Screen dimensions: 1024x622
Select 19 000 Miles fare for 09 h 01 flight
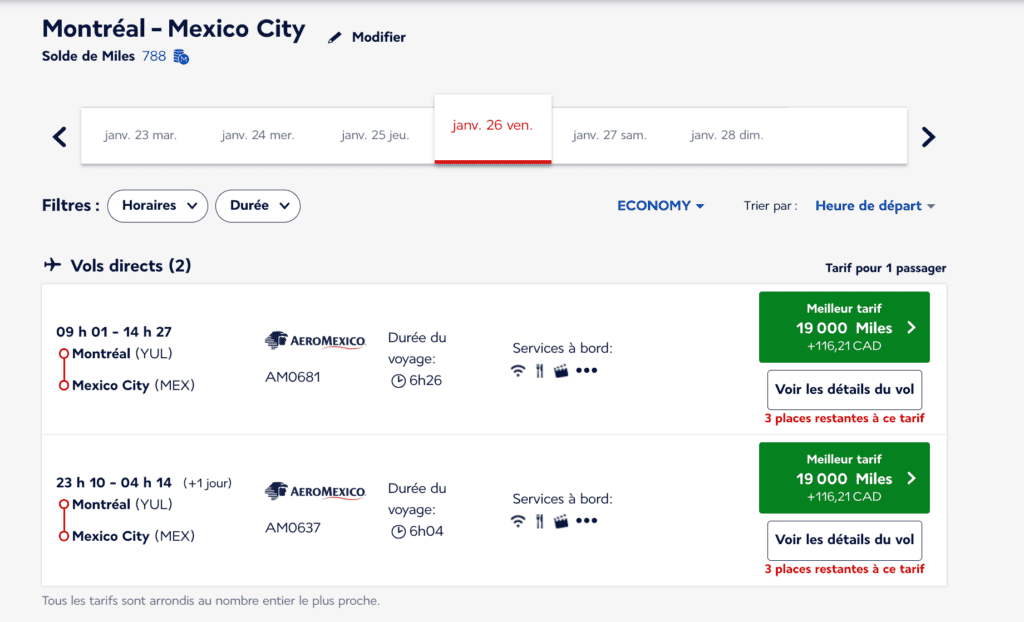coord(844,327)
